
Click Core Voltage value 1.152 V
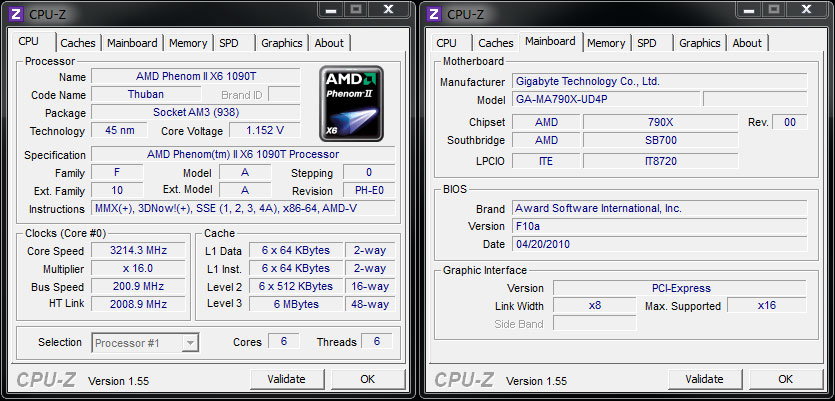265,130
